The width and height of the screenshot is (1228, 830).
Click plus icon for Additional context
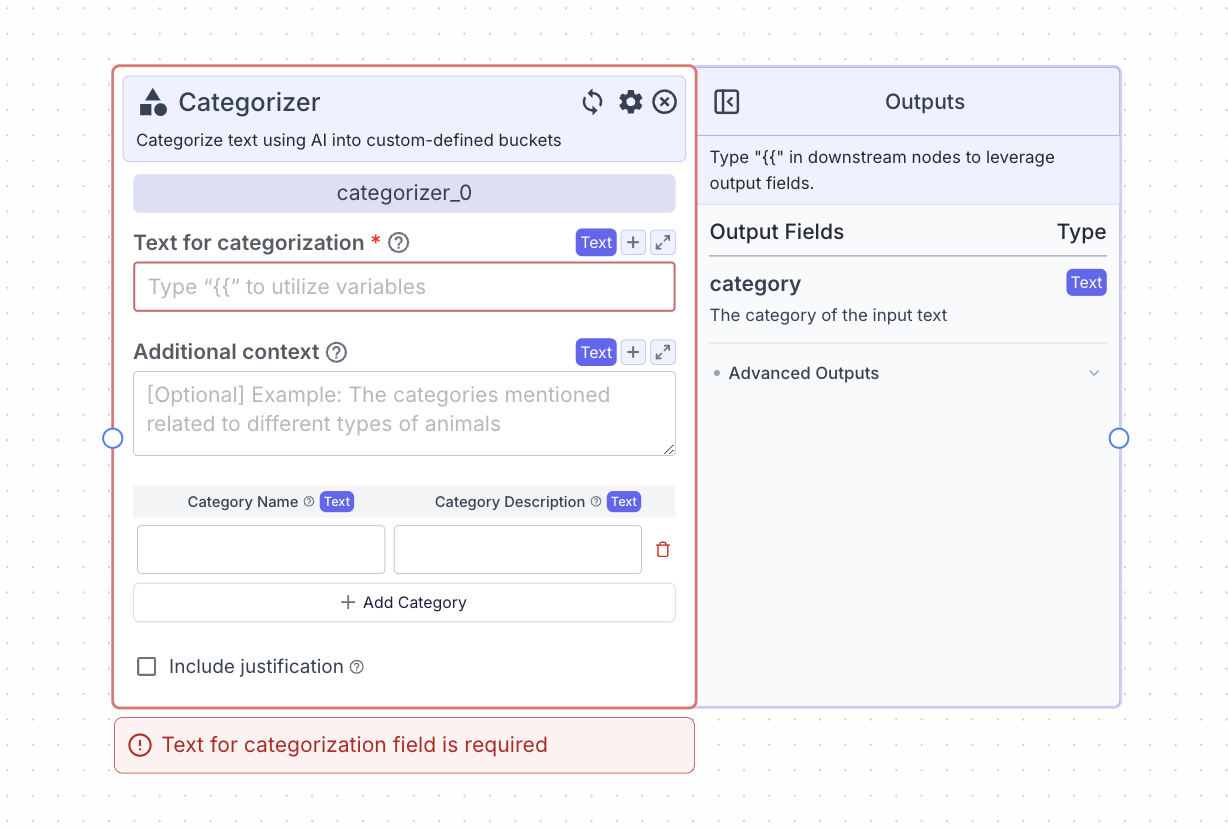[x=633, y=352]
